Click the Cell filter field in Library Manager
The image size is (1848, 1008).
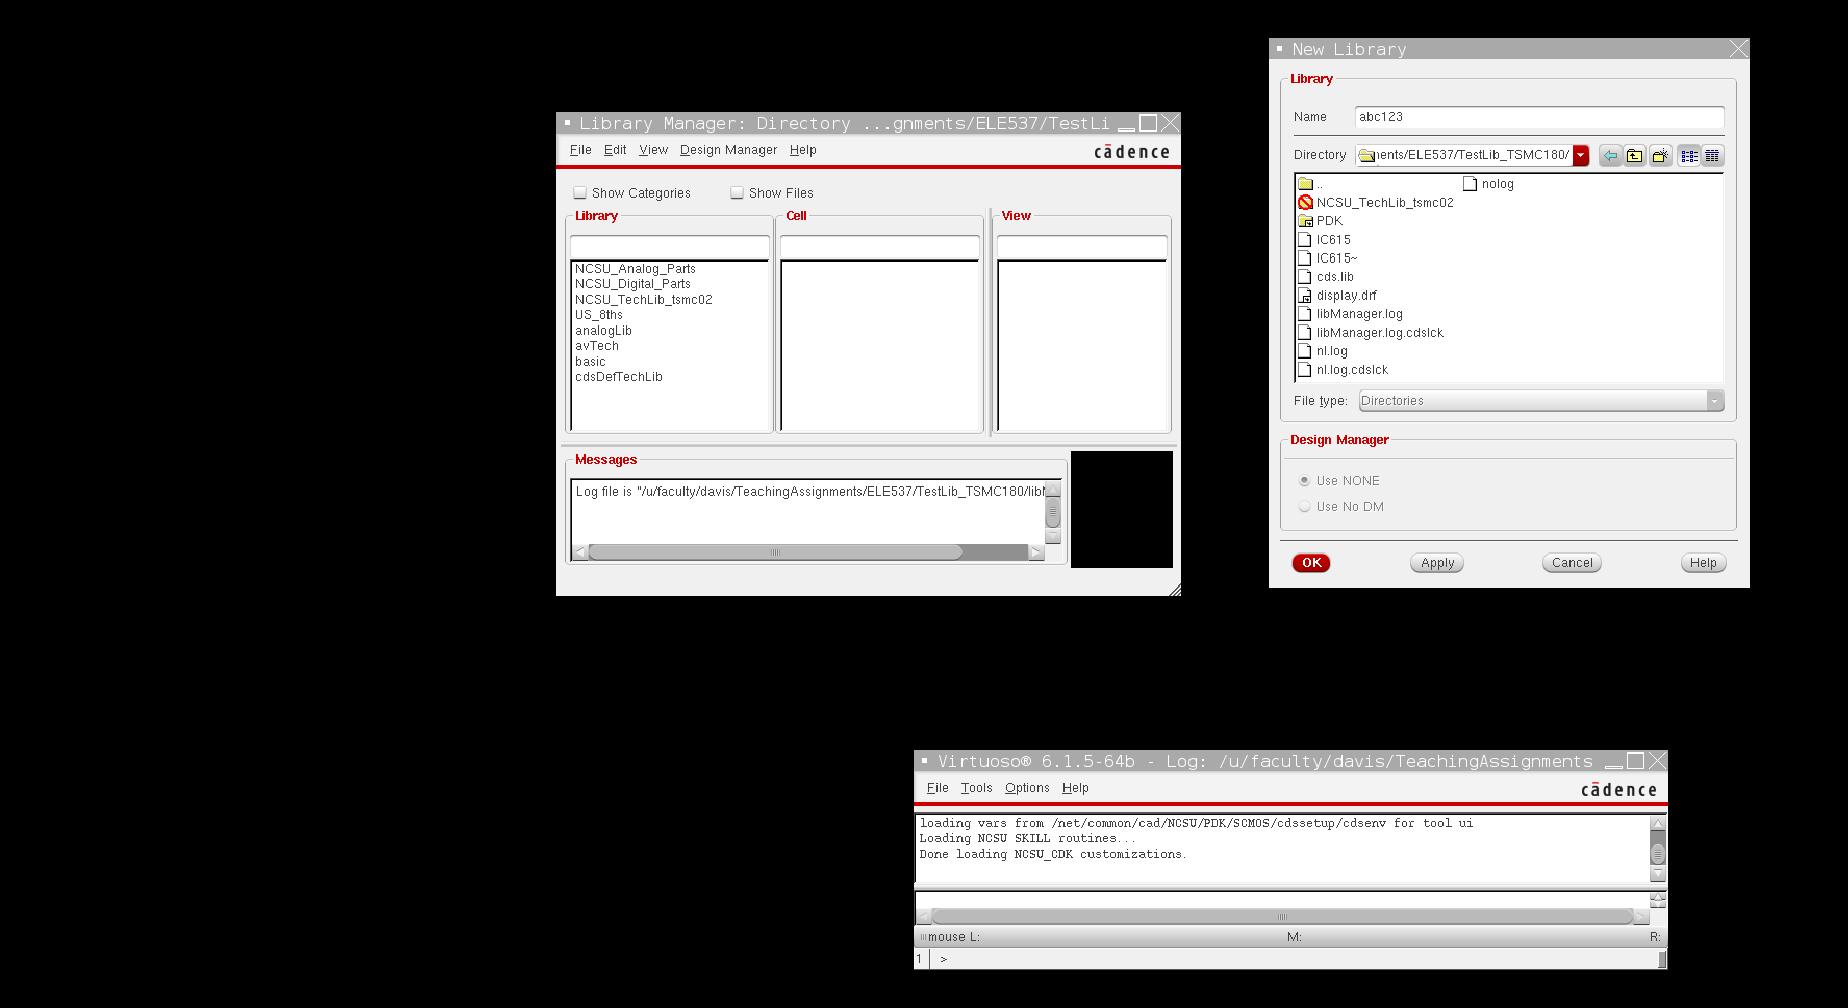[x=880, y=246]
